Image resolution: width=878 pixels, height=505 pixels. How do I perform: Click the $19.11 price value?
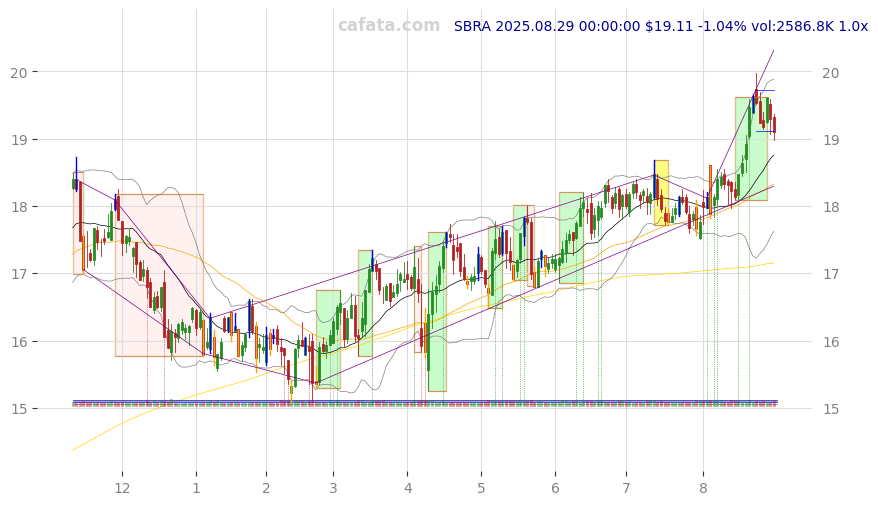tap(669, 26)
